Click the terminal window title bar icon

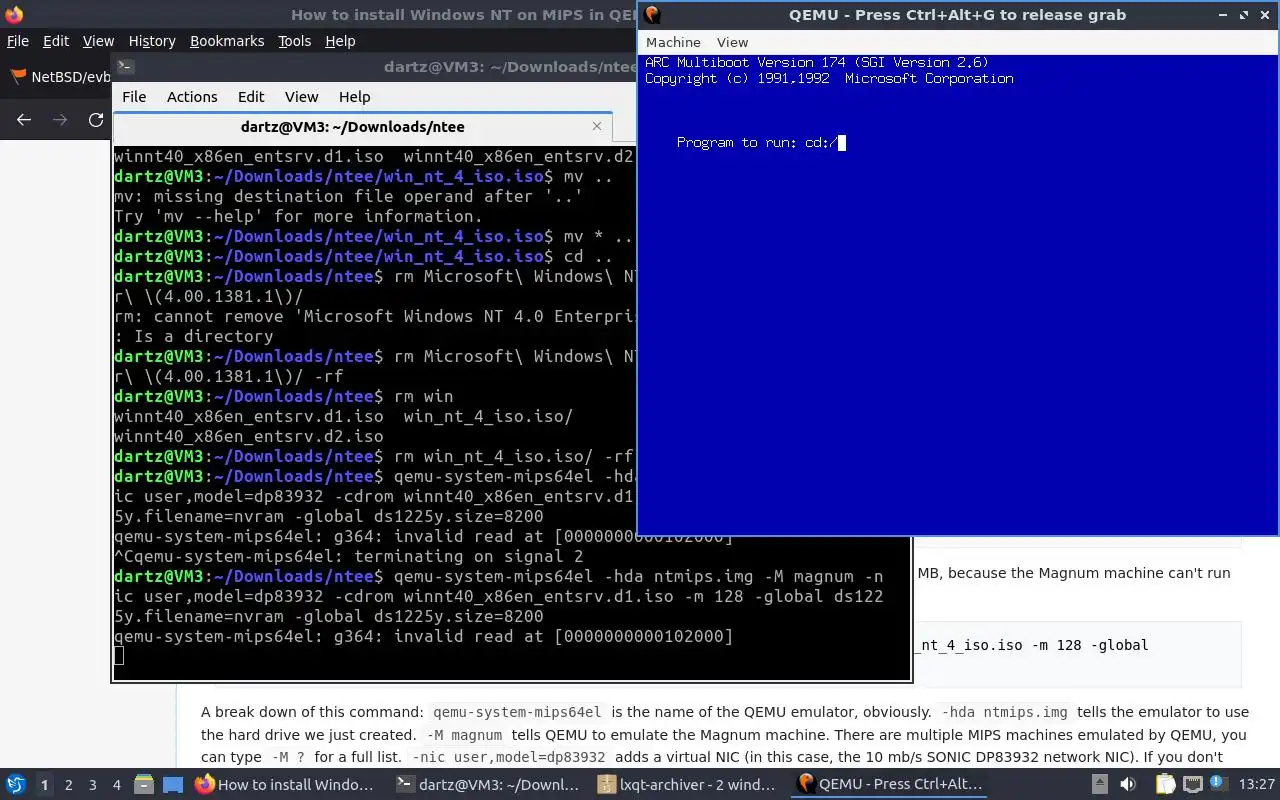(125, 67)
